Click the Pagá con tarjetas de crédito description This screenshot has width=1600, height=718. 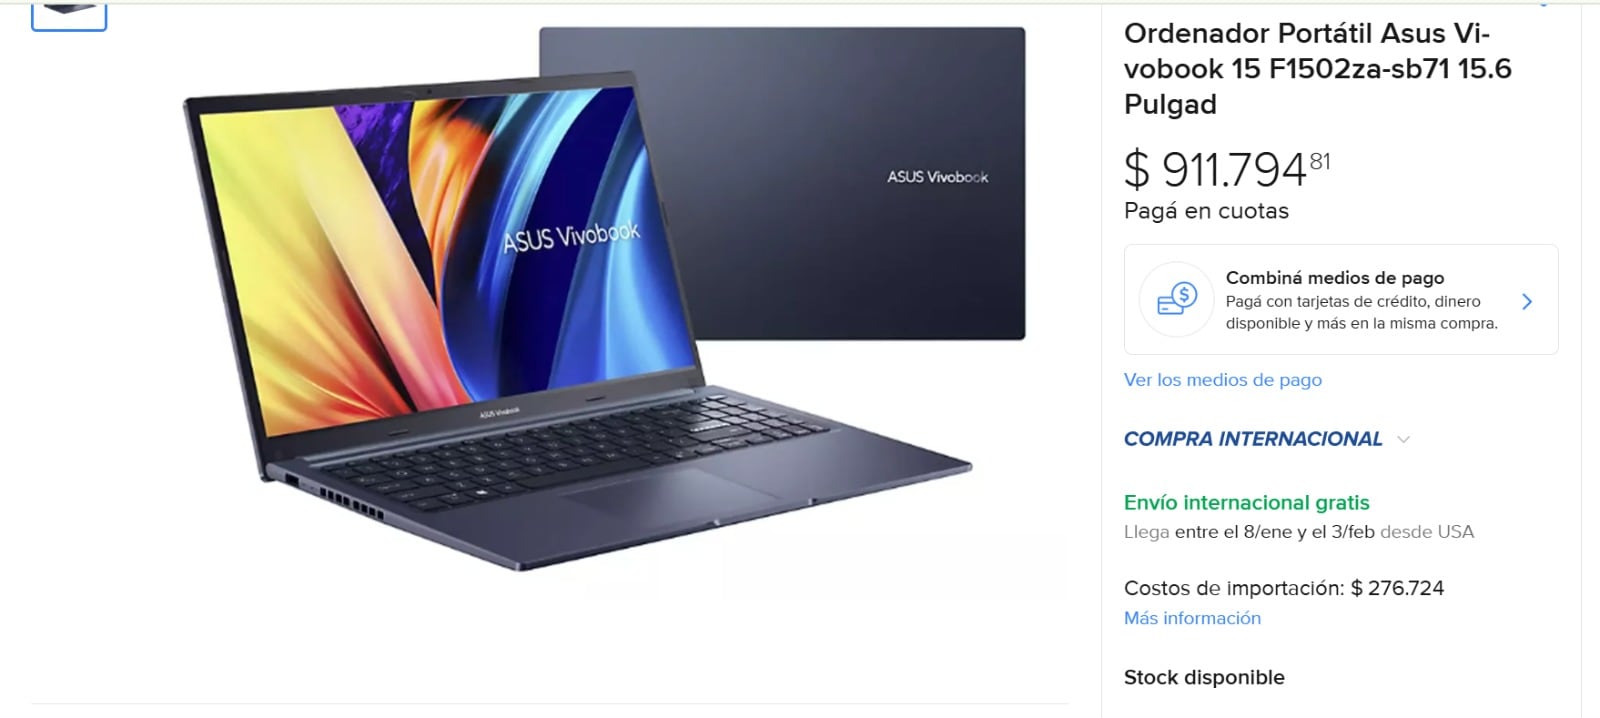(x=1361, y=312)
